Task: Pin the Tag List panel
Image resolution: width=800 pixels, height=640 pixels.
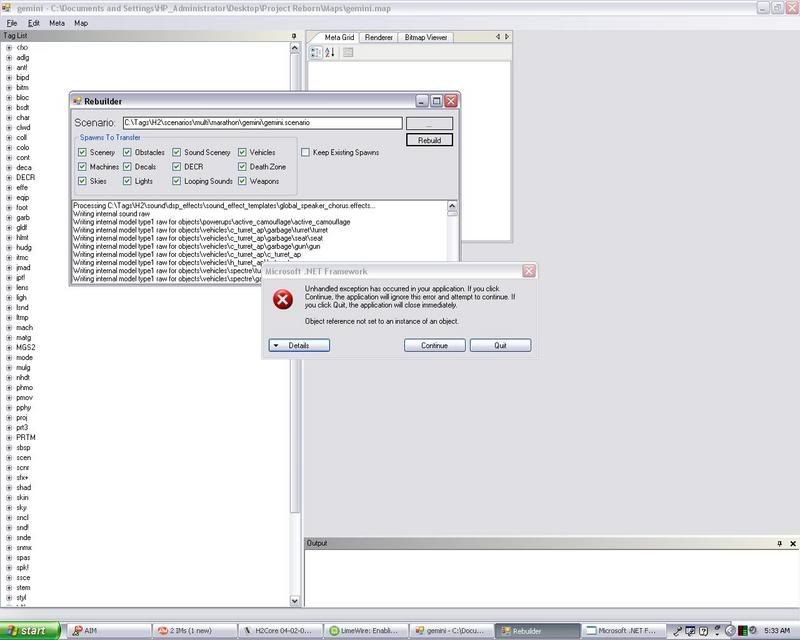Action: (x=294, y=36)
